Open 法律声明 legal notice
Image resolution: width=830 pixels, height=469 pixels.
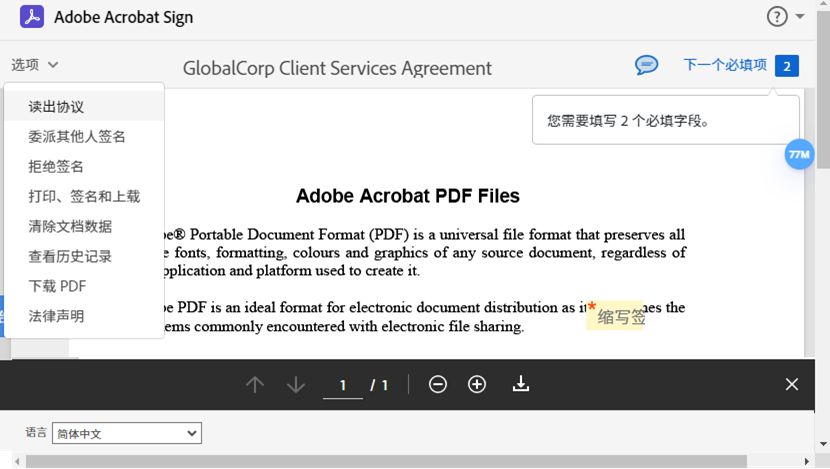pos(84,316)
